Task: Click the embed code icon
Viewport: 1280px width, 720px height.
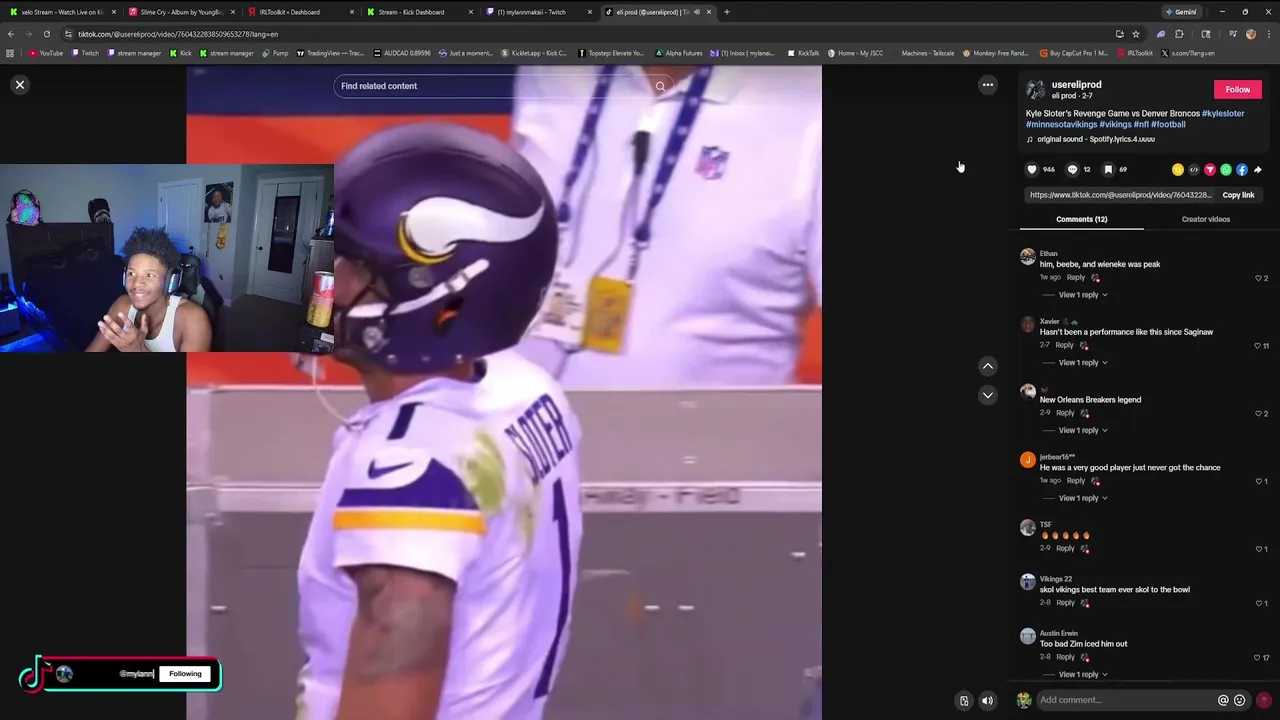Action: click(x=1194, y=170)
